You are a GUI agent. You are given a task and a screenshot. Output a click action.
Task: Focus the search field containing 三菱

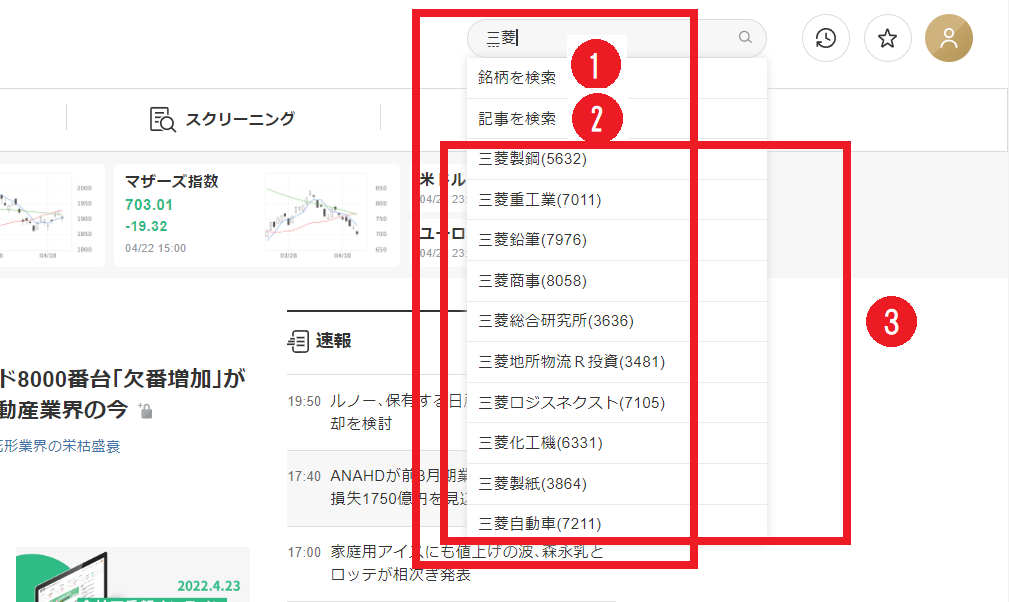pyautogui.click(x=616, y=38)
